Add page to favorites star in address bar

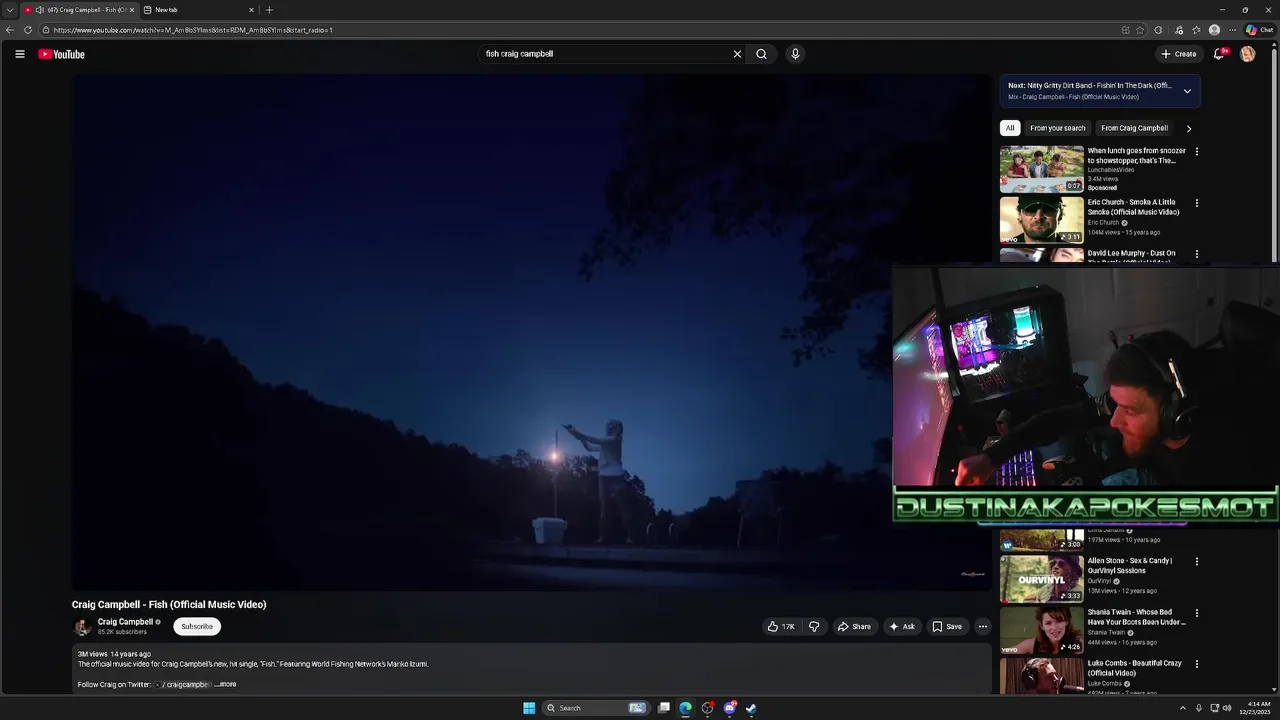tap(1140, 30)
